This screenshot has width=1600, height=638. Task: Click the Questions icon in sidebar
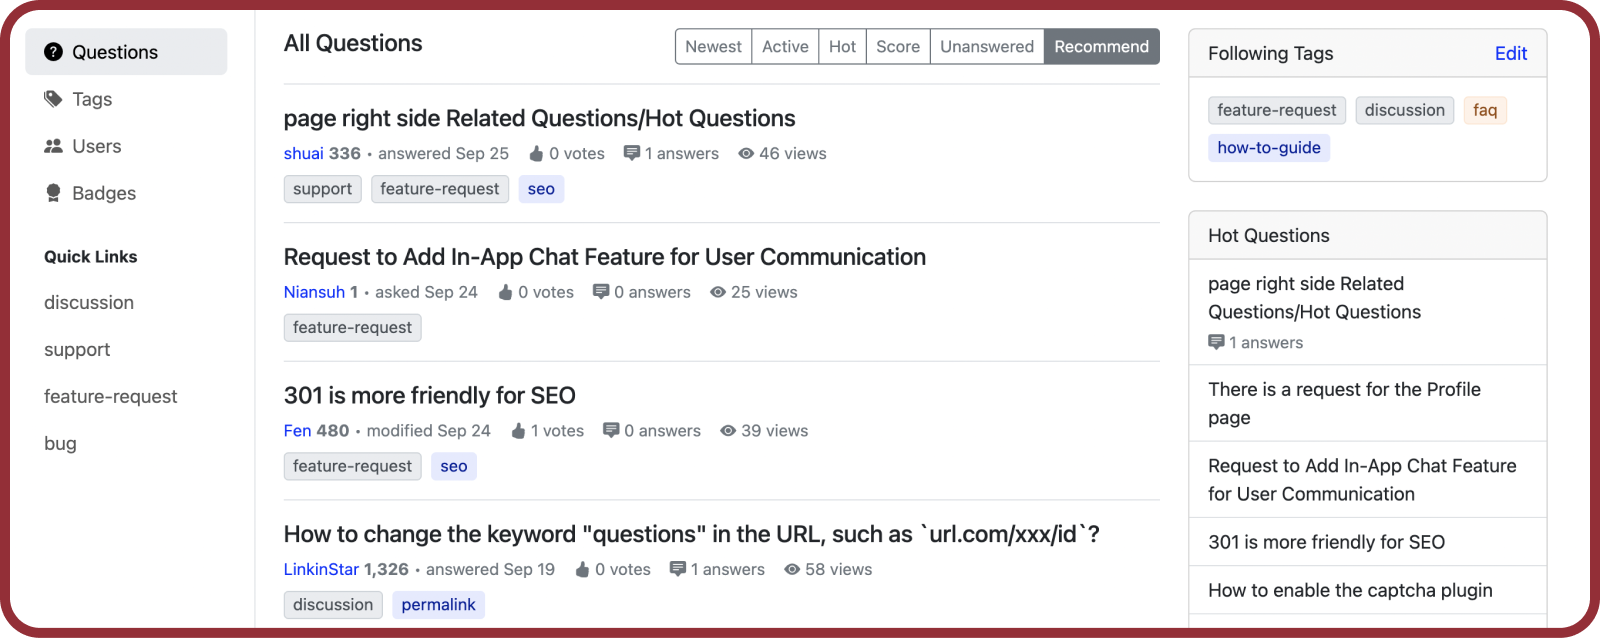click(54, 52)
